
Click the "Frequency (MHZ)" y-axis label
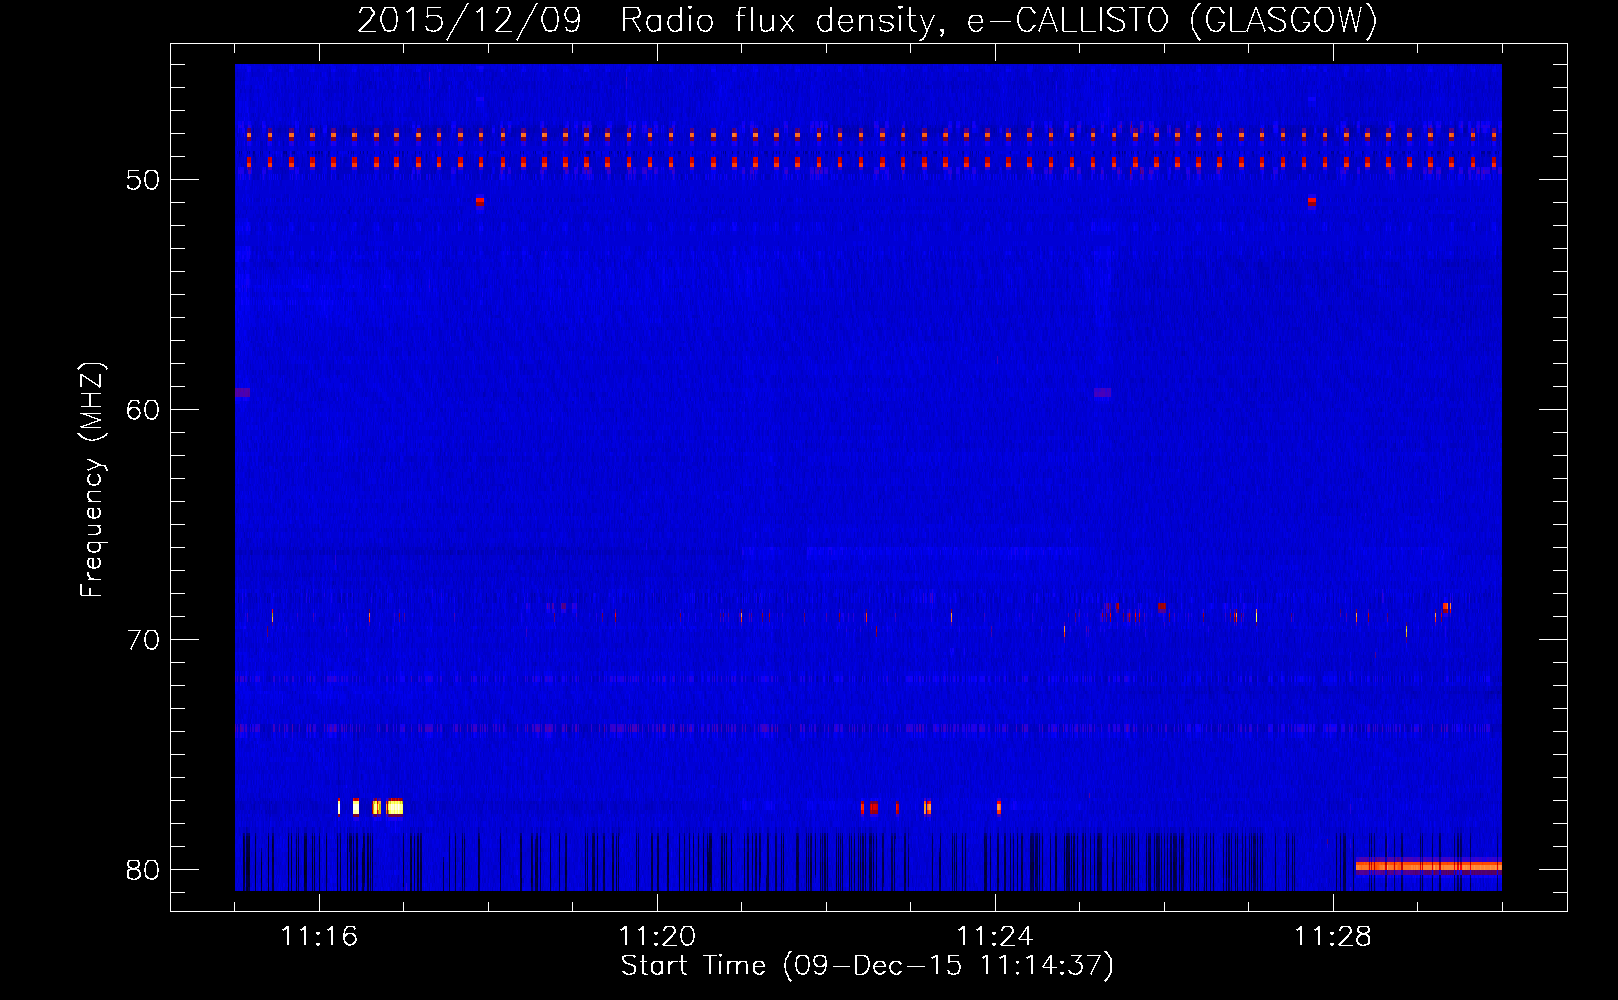point(92,480)
